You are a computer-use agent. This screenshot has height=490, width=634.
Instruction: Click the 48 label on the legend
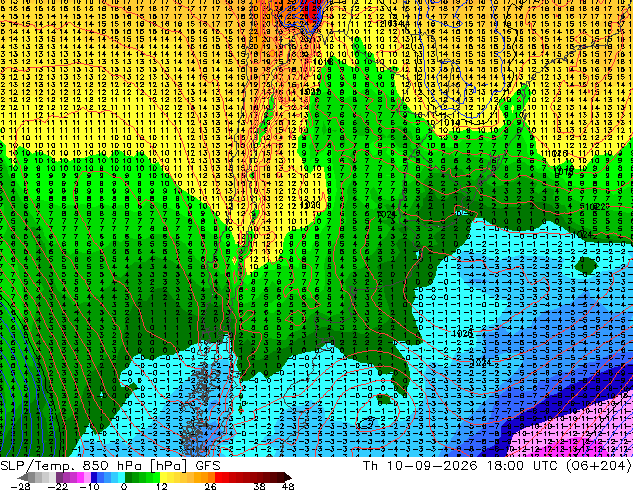pos(288,486)
